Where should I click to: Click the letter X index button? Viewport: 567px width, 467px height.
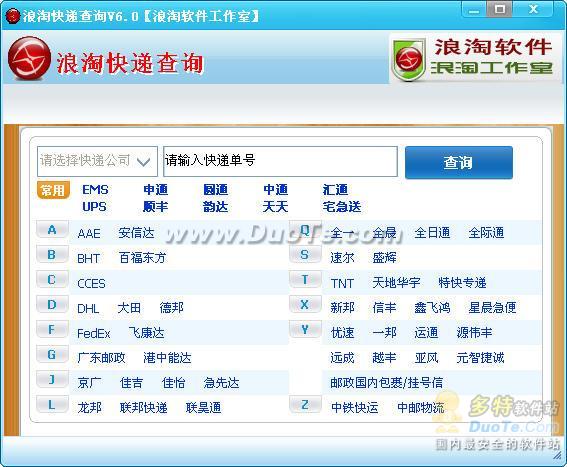(x=305, y=305)
